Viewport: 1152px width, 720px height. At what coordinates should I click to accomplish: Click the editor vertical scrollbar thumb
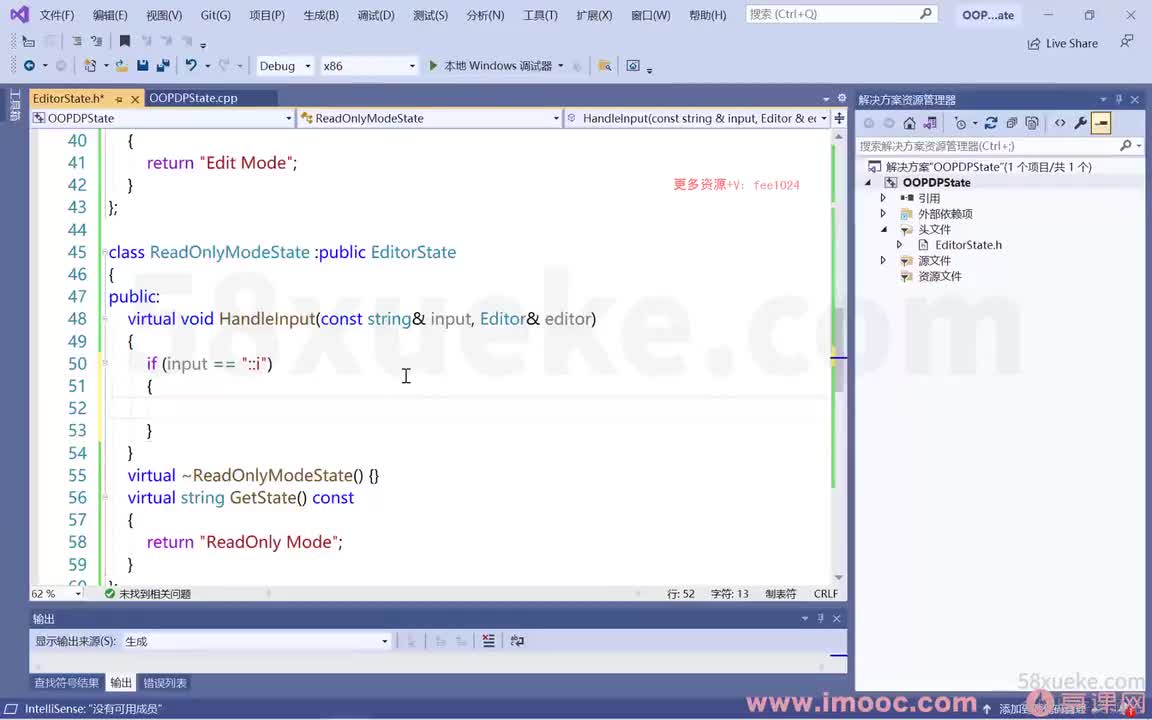tap(839, 349)
